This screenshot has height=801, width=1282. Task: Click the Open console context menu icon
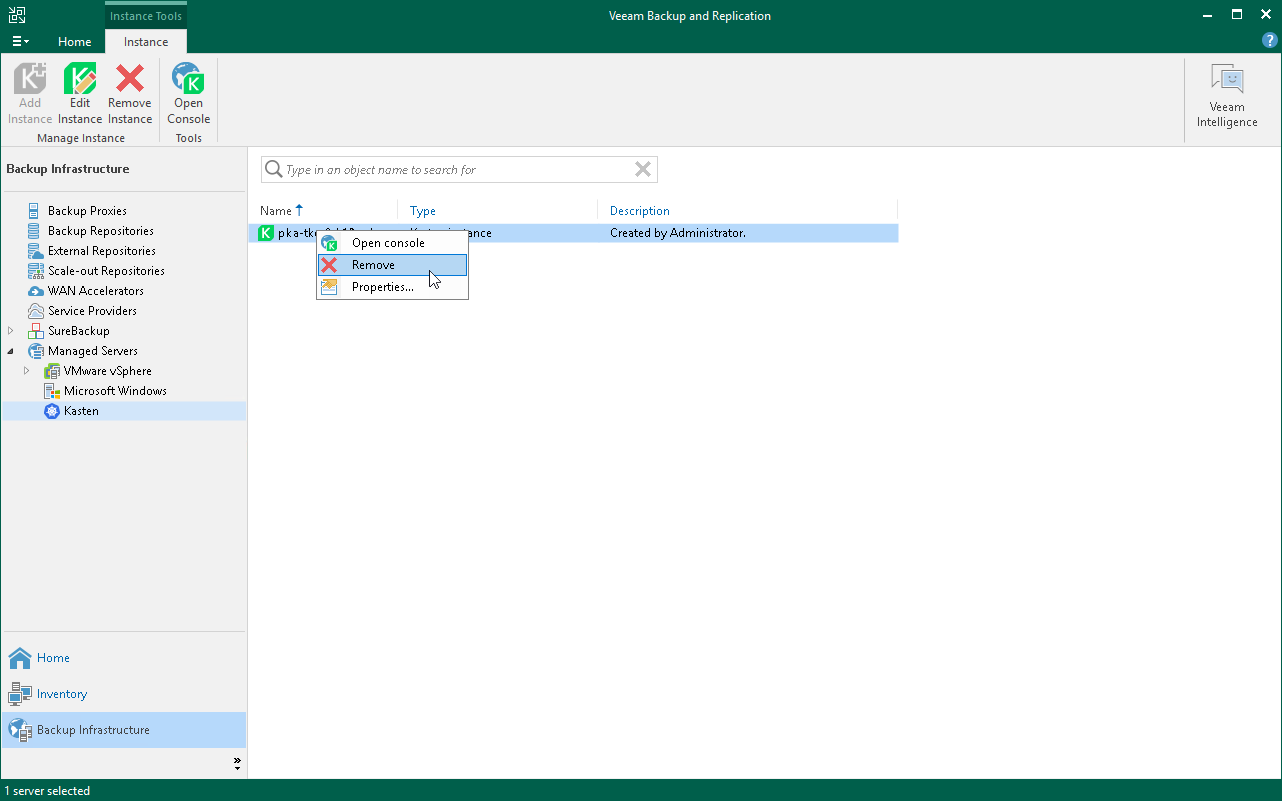329,243
